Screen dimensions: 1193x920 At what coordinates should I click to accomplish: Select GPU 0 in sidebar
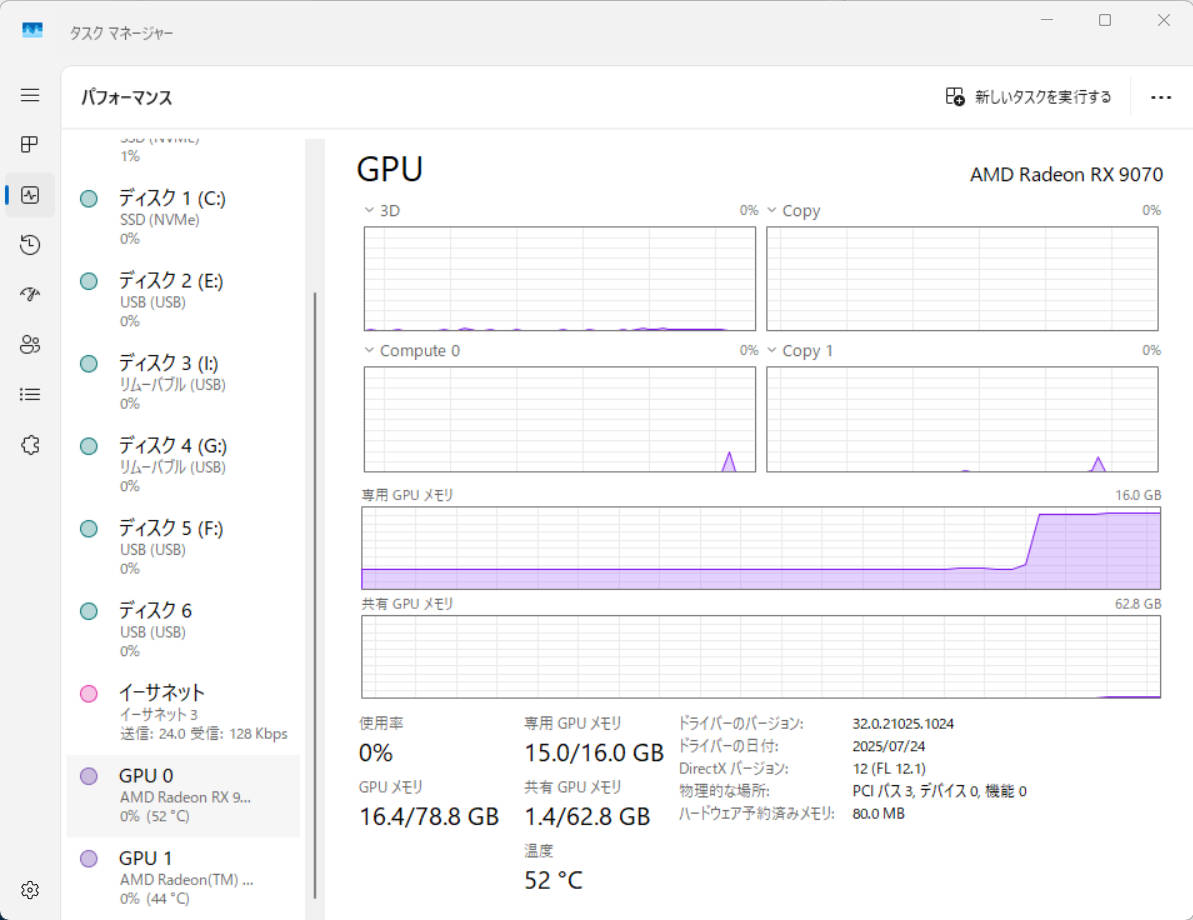183,795
